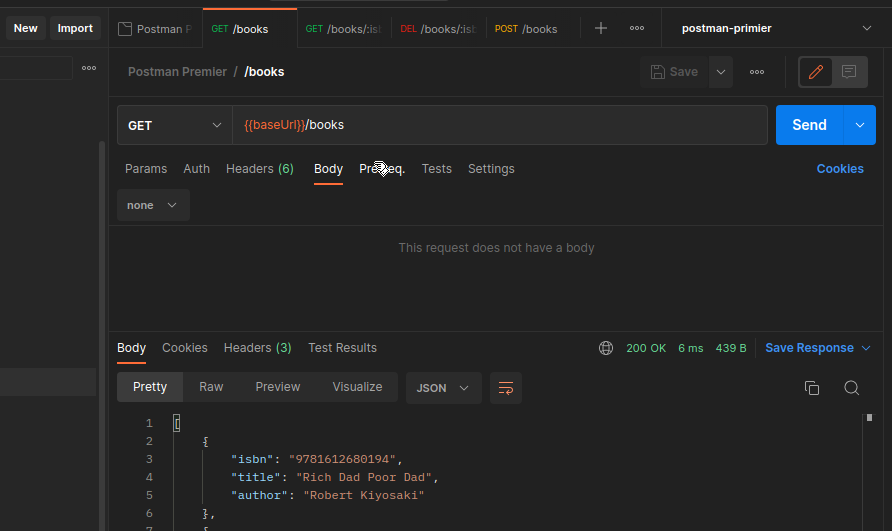Click the 6 ms response time
Image resolution: width=892 pixels, height=531 pixels.
click(x=691, y=348)
